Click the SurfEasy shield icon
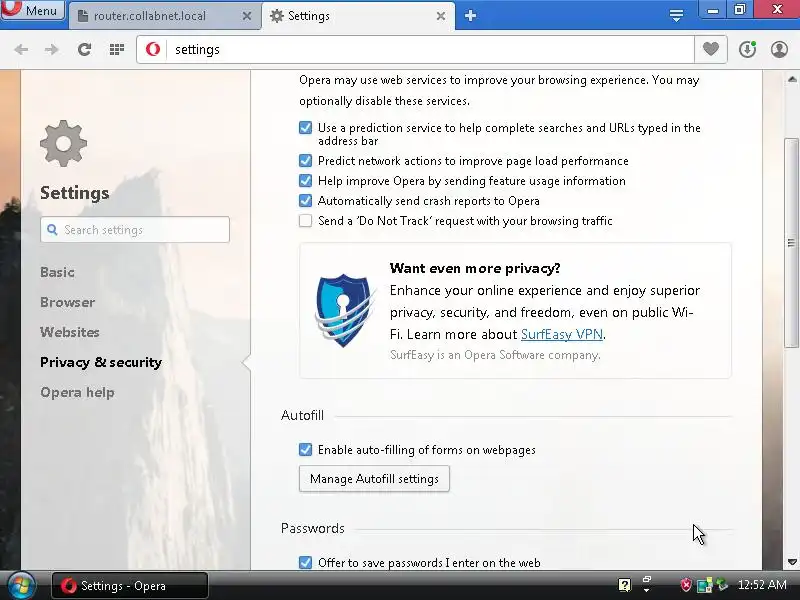The image size is (800, 600). click(x=344, y=310)
